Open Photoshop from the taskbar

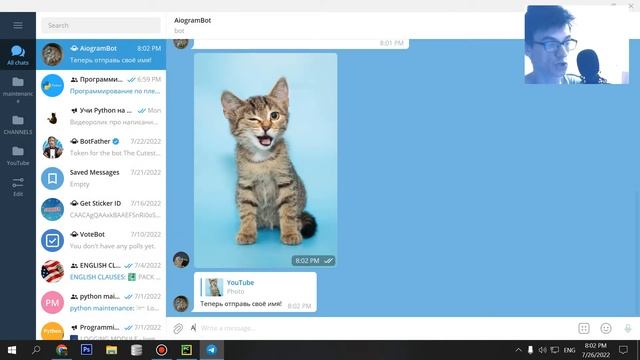[87, 350]
